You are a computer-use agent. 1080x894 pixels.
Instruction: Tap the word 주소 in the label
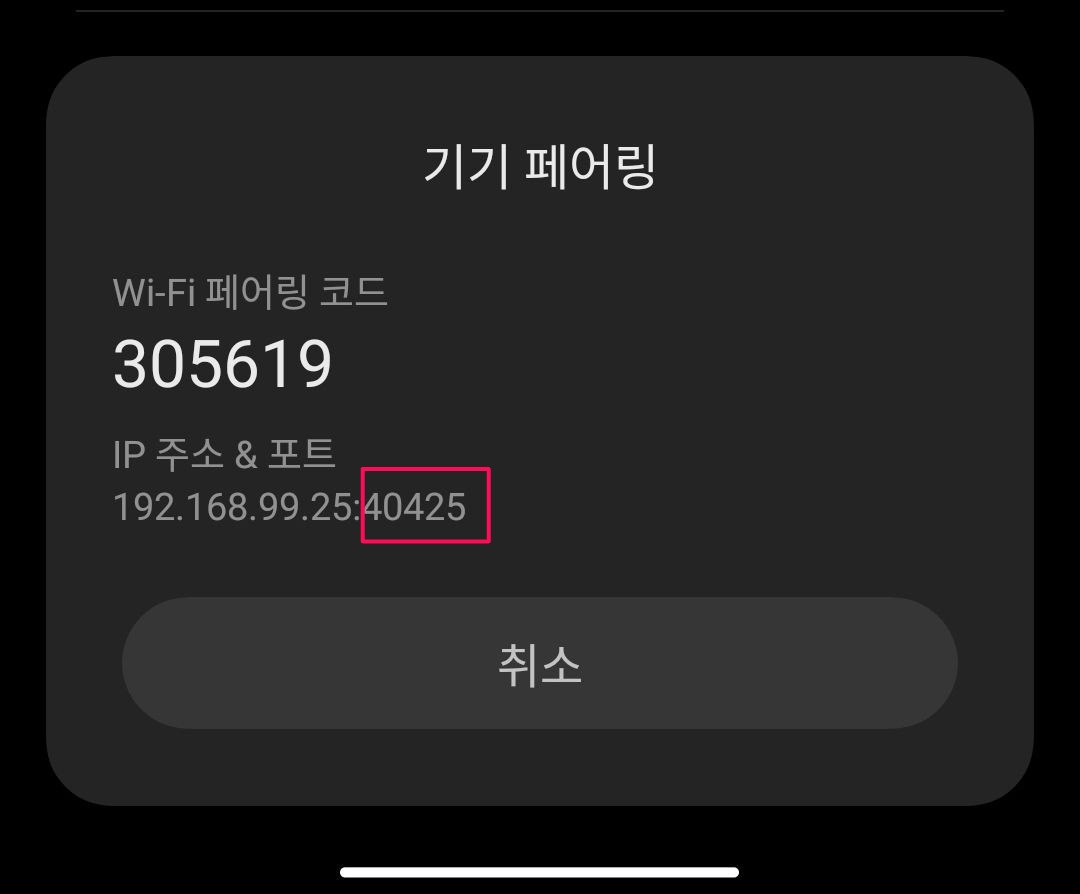tap(189, 454)
